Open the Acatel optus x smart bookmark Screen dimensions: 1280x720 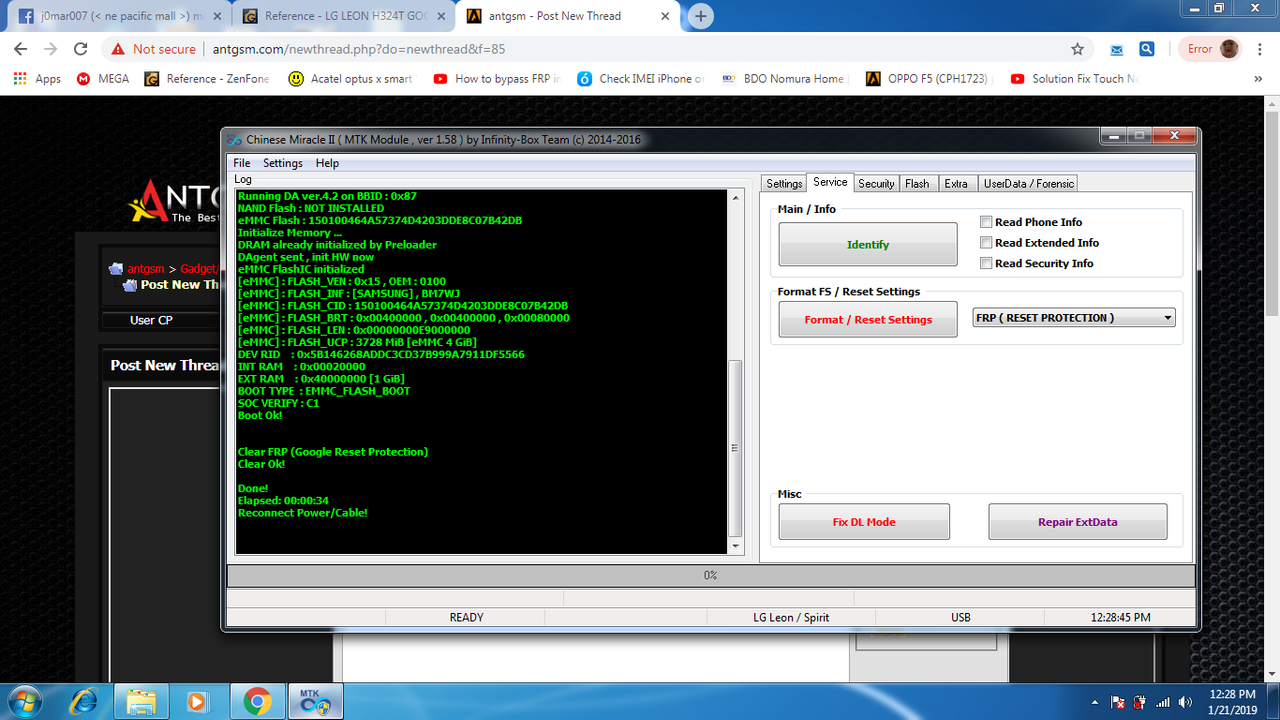point(350,79)
